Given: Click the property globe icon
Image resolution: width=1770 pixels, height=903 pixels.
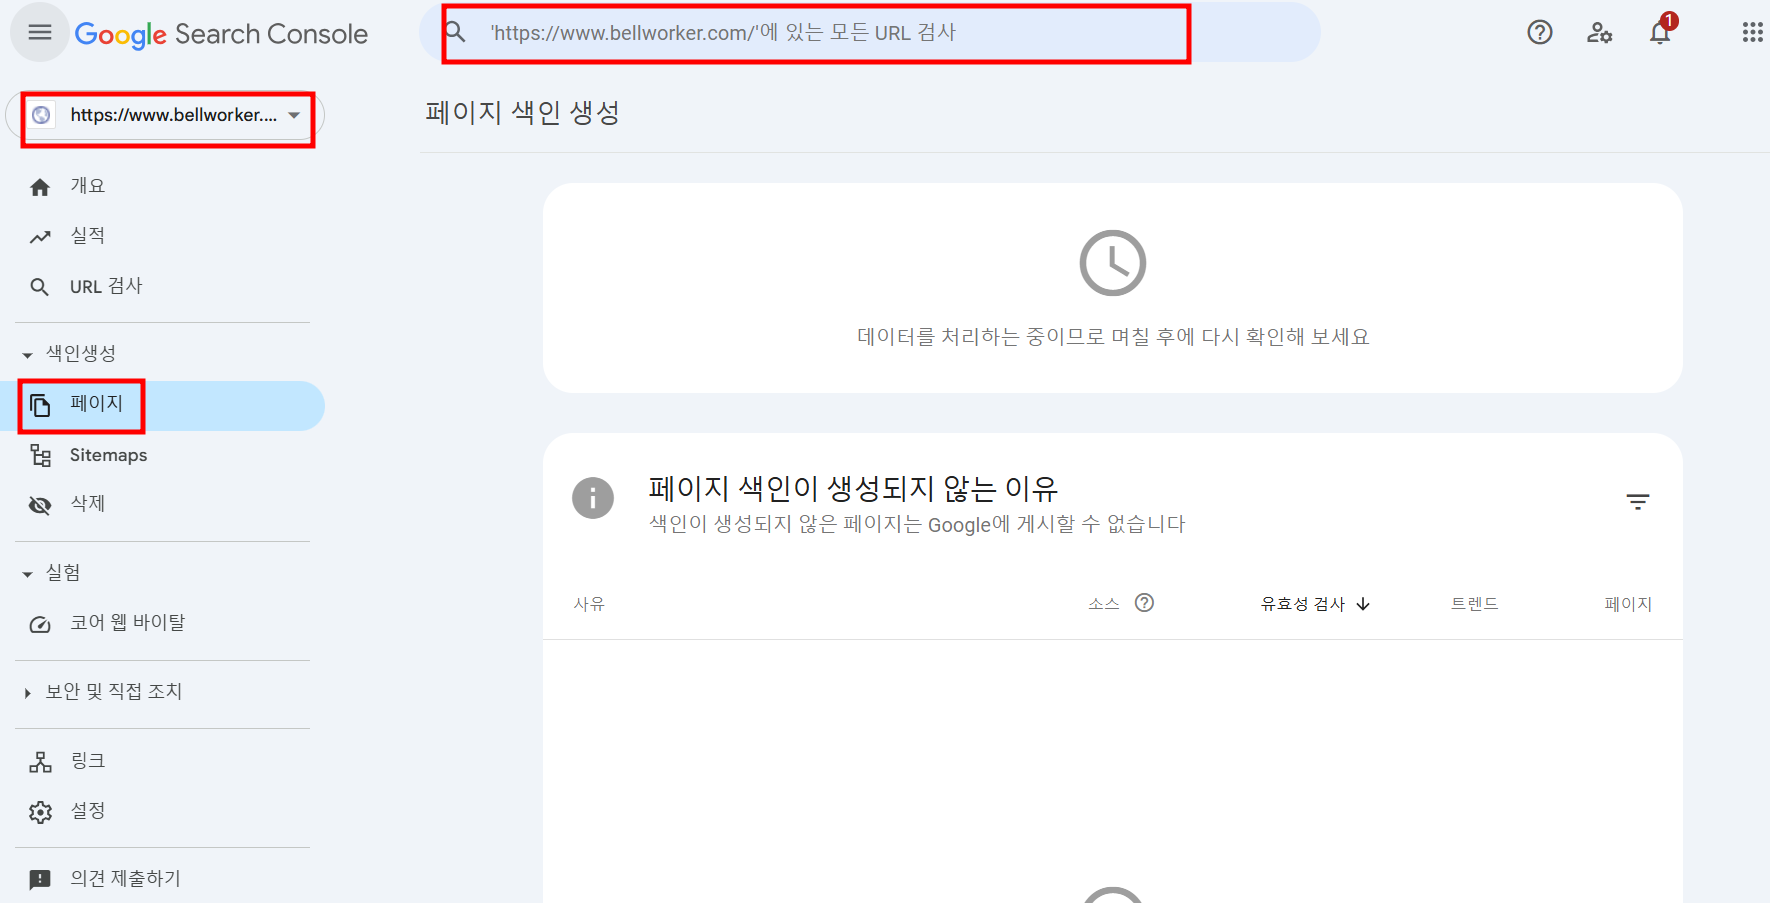Looking at the screenshot, I should 41,115.
